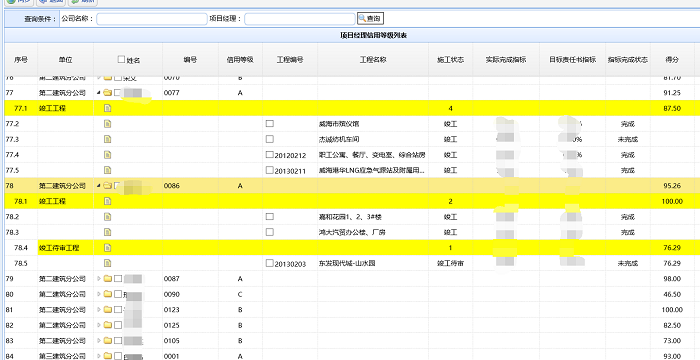Image resolution: width=700 pixels, height=360 pixels.
Task: Expand the tree node of row 82
Action: (x=99, y=325)
